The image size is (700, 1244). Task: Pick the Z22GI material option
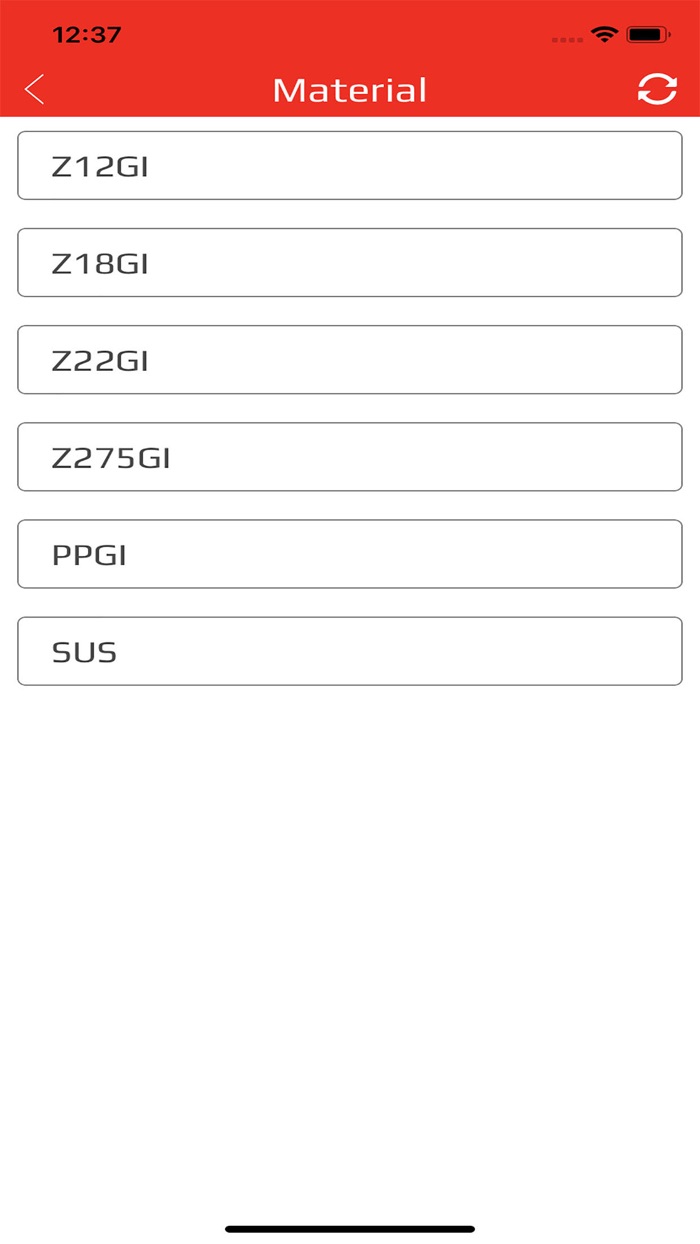tap(350, 360)
